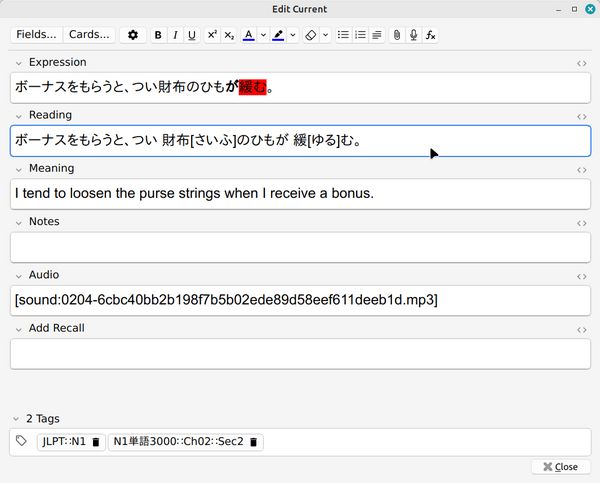Open the text color dropdown arrow
Image resolution: width=600 pixels, height=483 pixels.
tap(263, 35)
